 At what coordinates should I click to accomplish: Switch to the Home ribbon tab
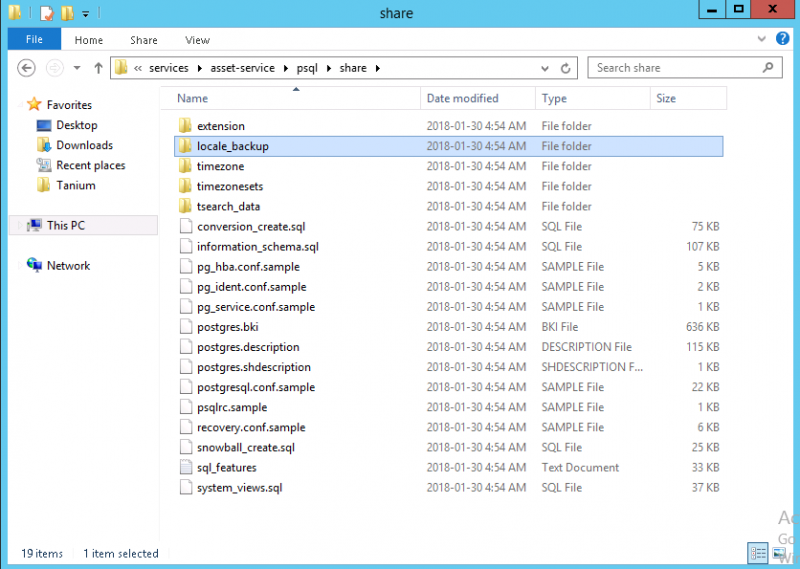coord(89,40)
